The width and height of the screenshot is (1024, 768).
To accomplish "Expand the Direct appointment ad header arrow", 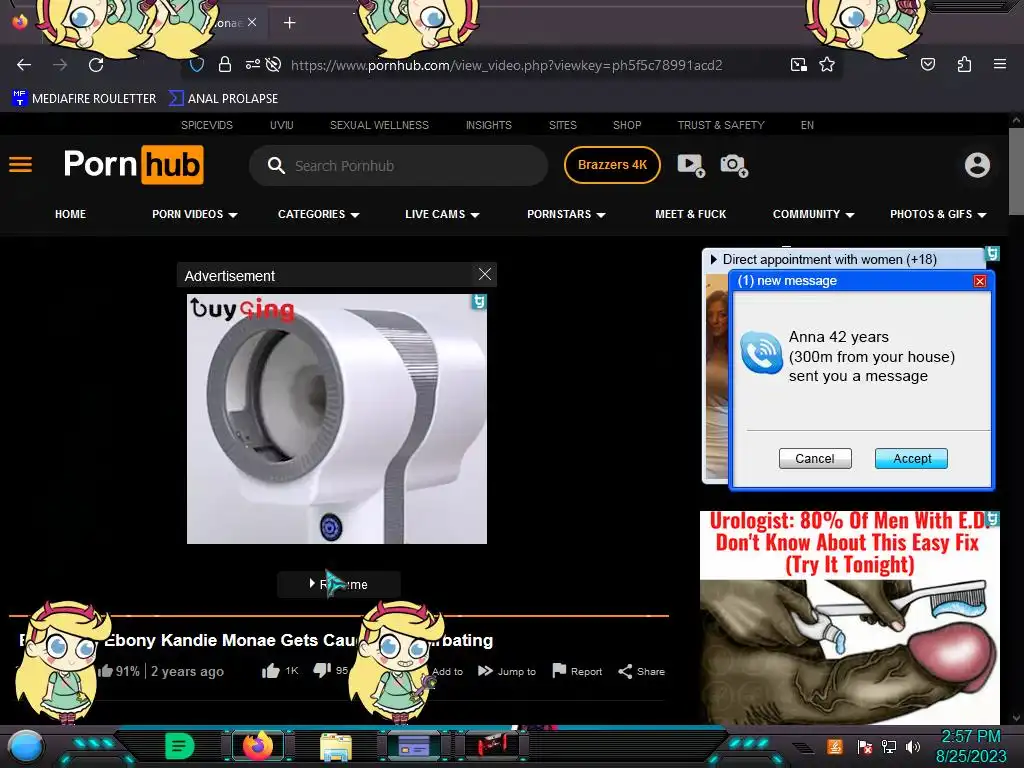I will 713,259.
